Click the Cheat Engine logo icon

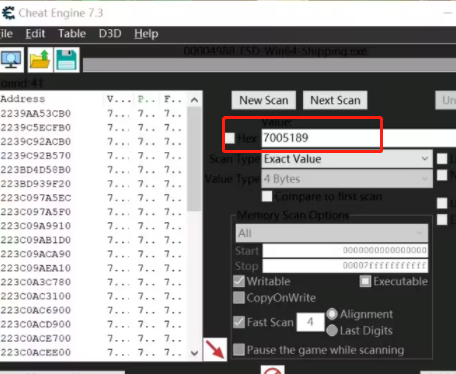point(8,13)
